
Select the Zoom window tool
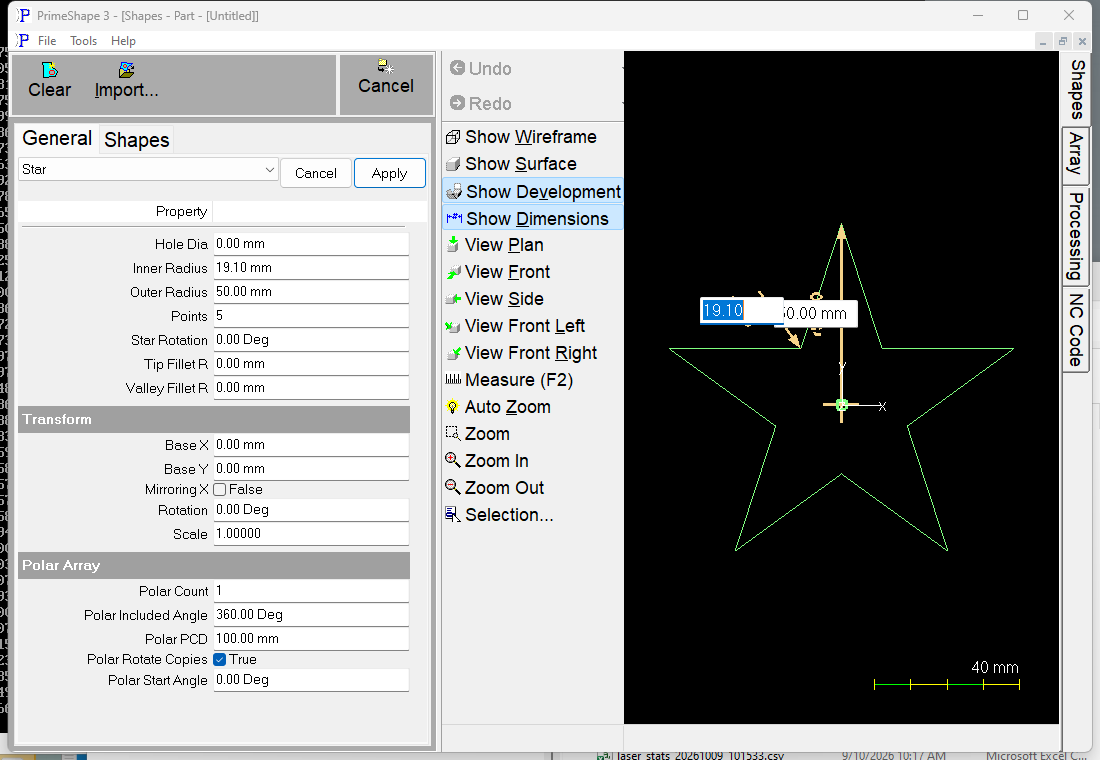[478, 434]
